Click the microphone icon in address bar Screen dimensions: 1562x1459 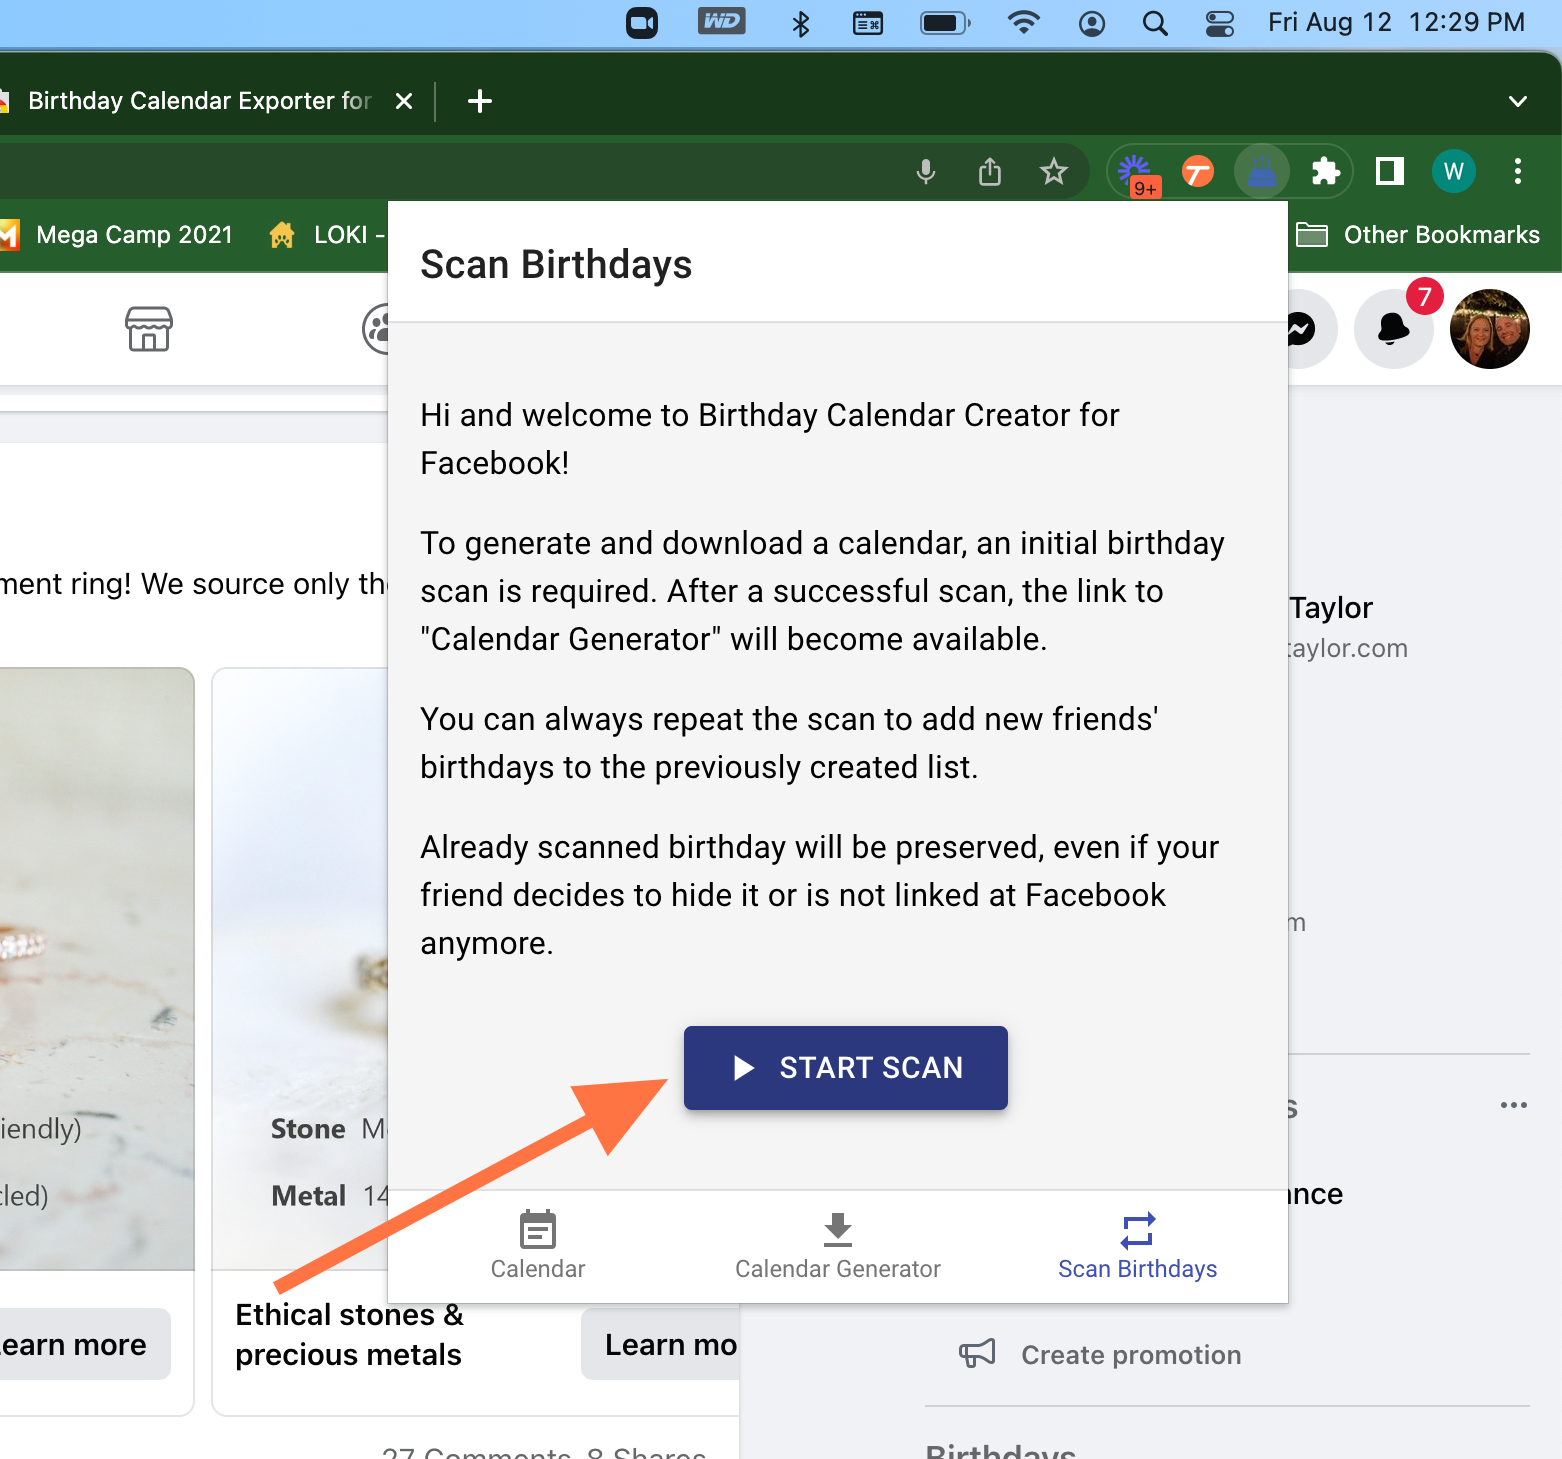click(926, 172)
